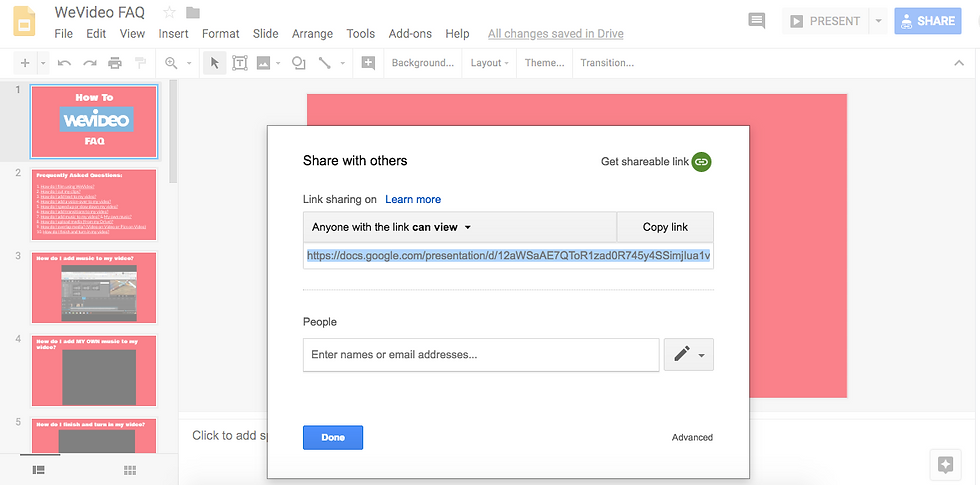Open the Add-ons menu
Screen dimensions: 980x485
coord(410,34)
